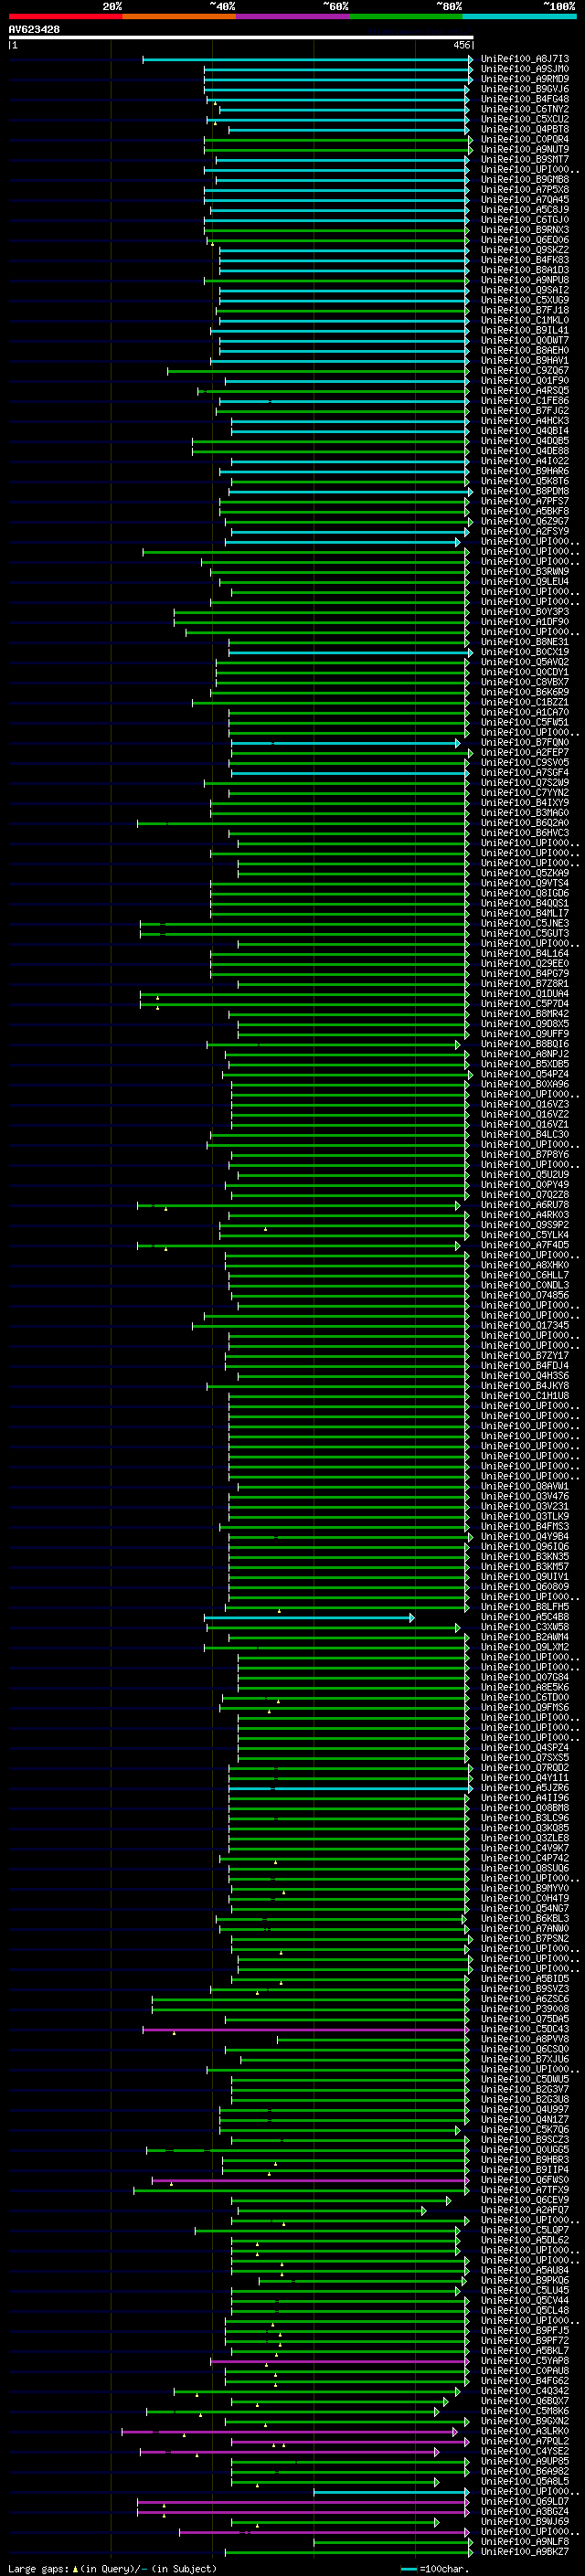Image resolution: width=585 pixels, height=2576 pixels.
Task: Click hit name UniRef100_A8PVV8
Action: (x=525, y=2039)
